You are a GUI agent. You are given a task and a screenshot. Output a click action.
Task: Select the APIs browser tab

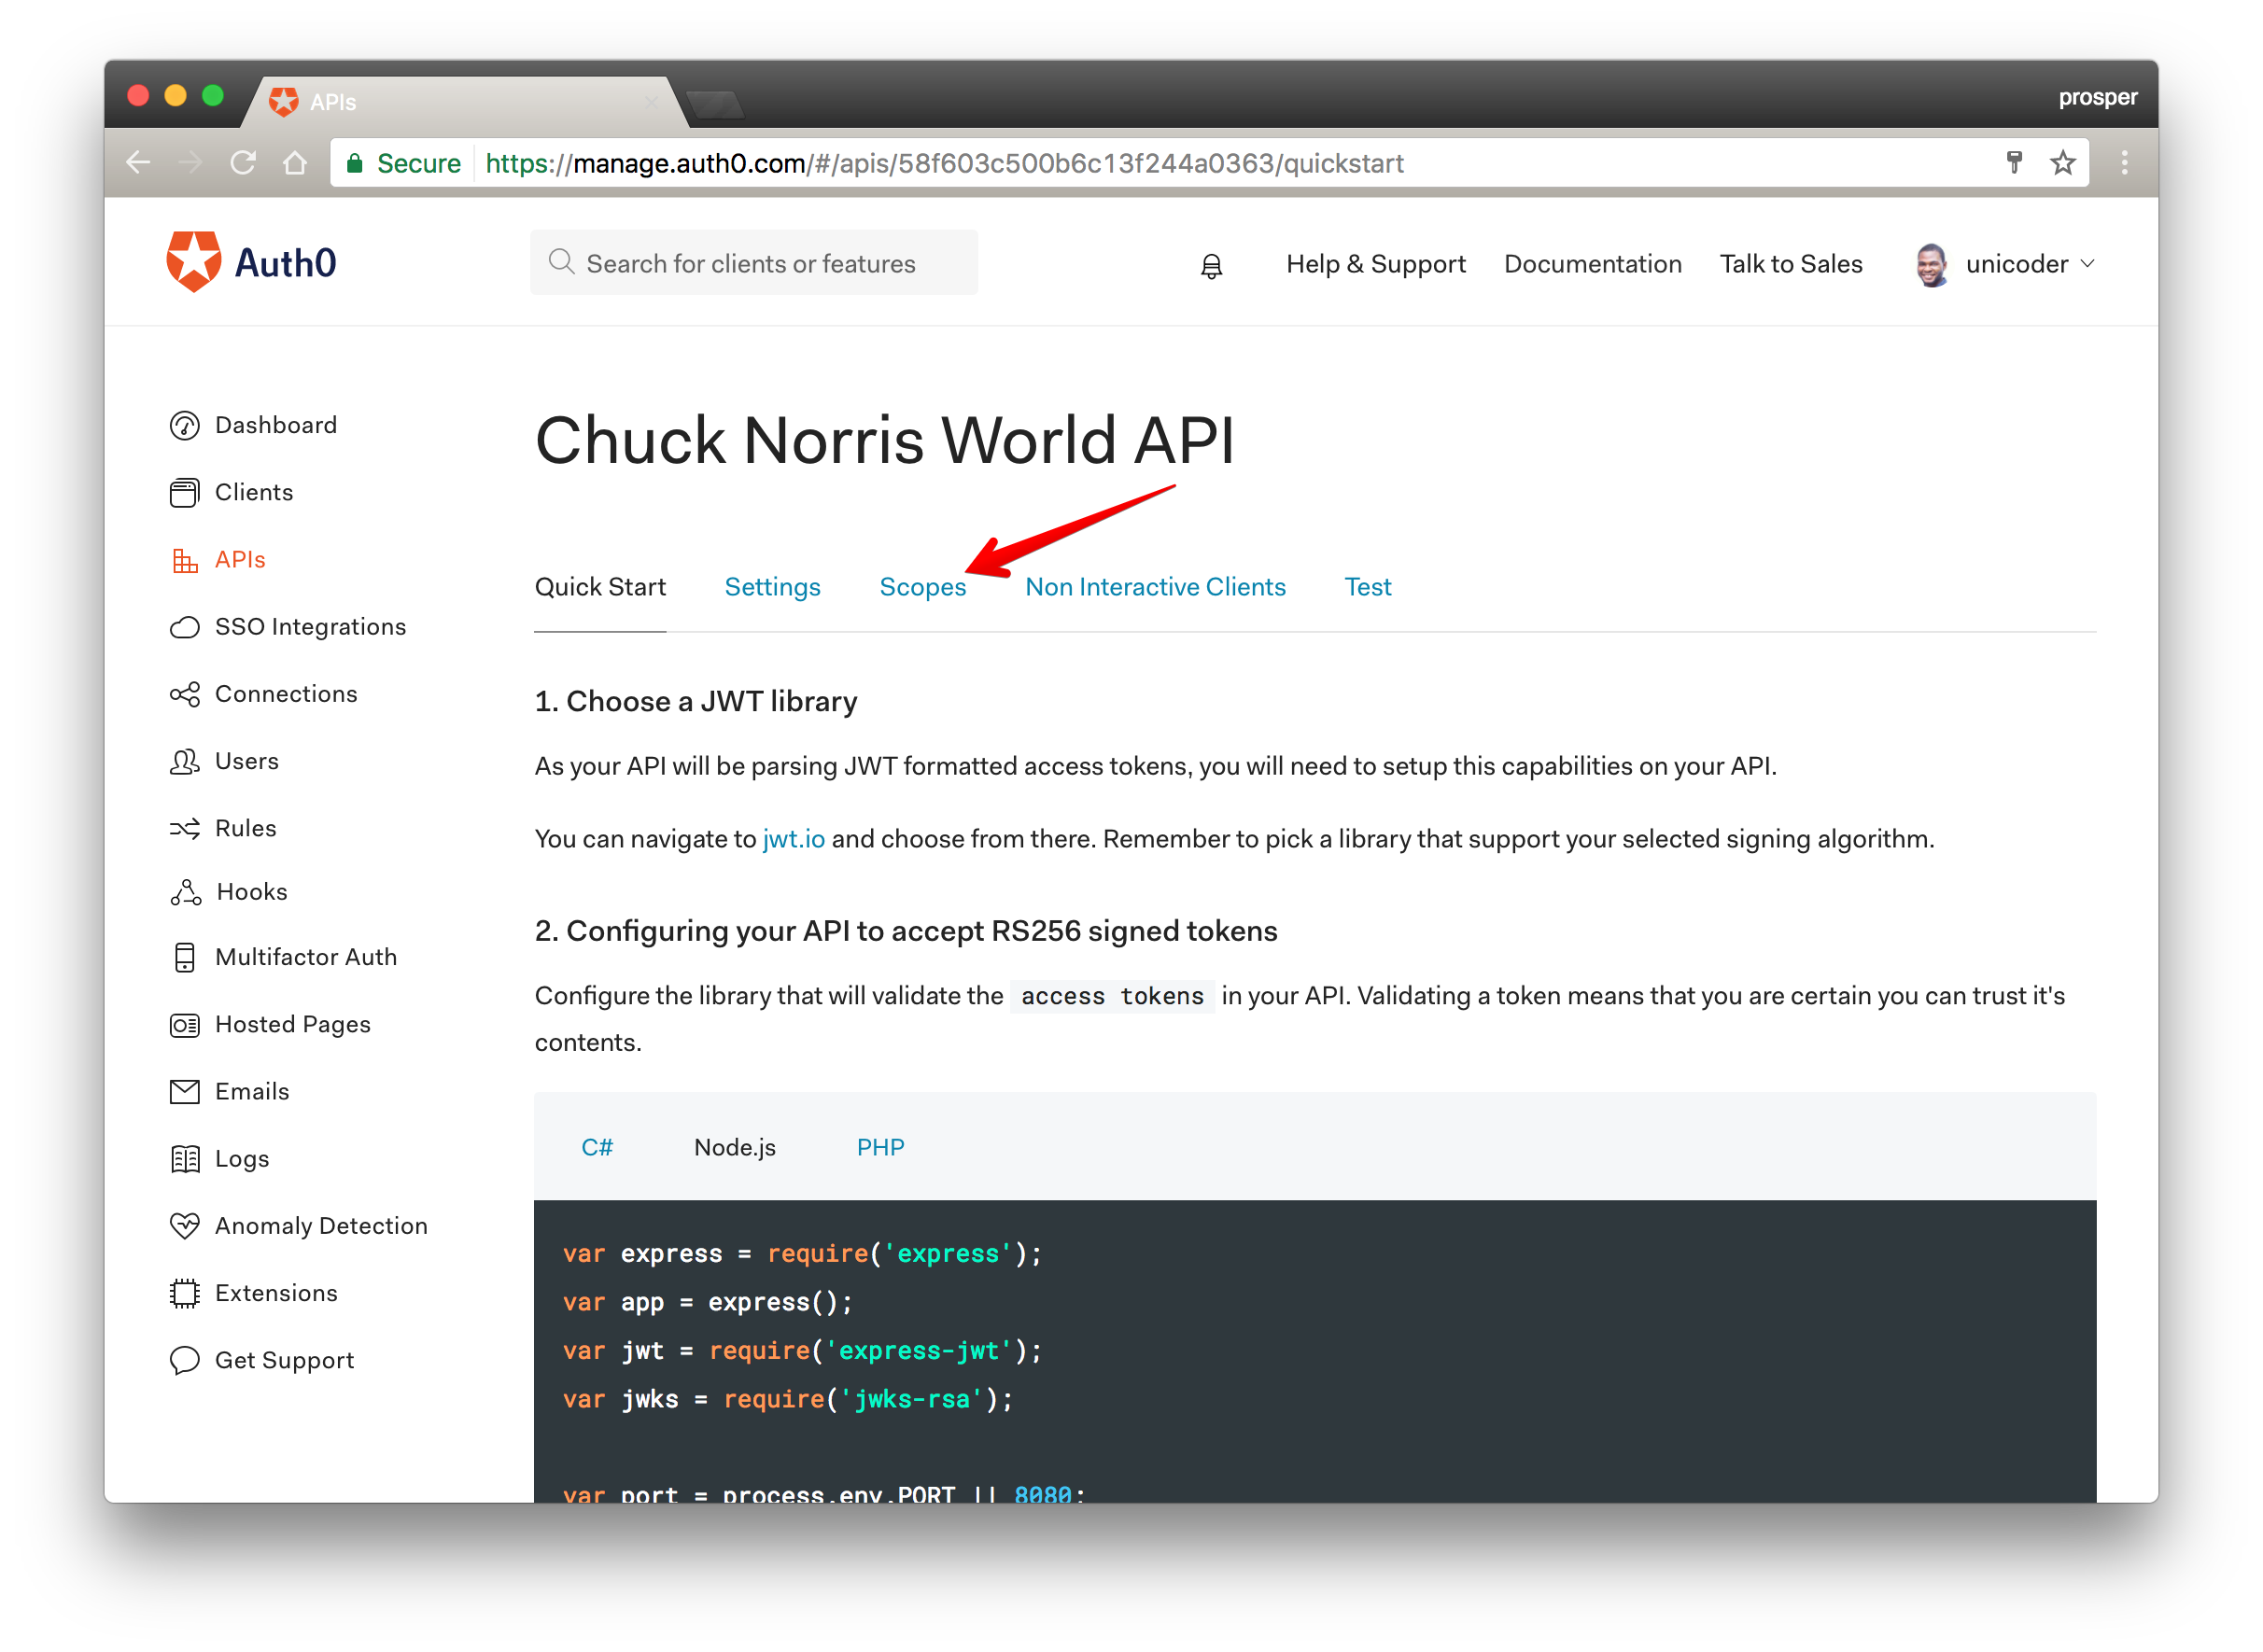pyautogui.click(x=464, y=102)
